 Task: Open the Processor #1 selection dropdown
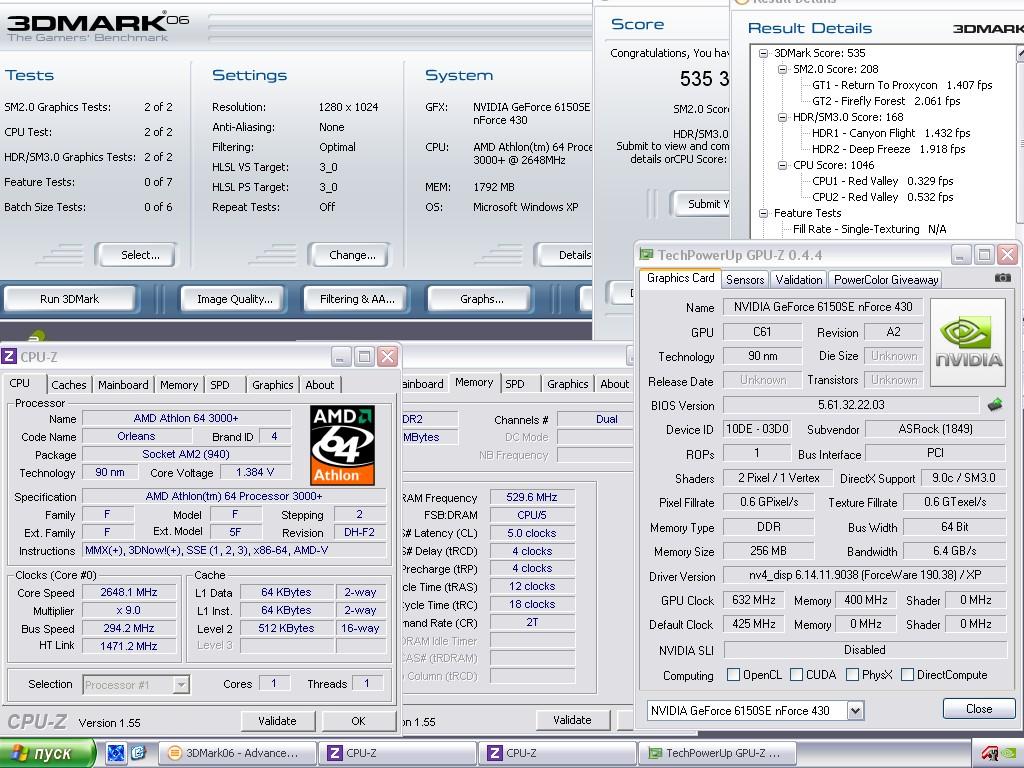coord(181,685)
